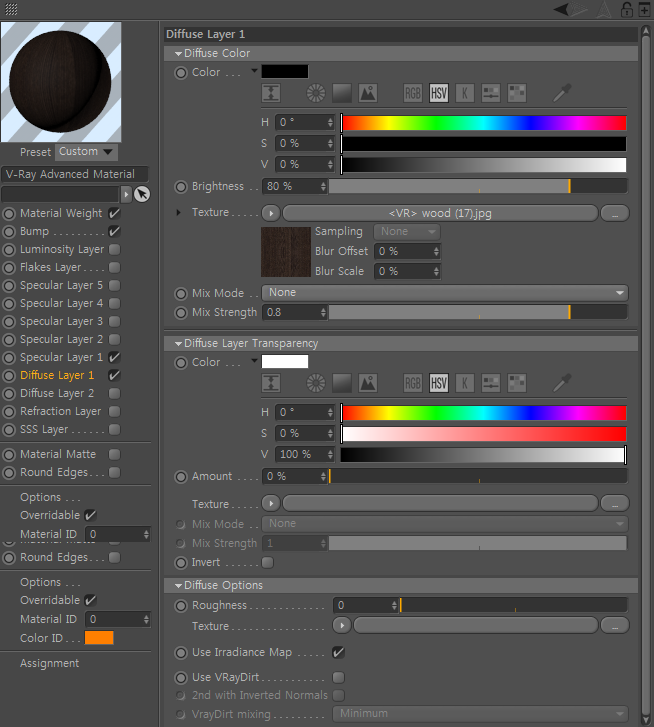
Task: Enable the Luminosity Layer checkbox
Action: [x=115, y=250]
